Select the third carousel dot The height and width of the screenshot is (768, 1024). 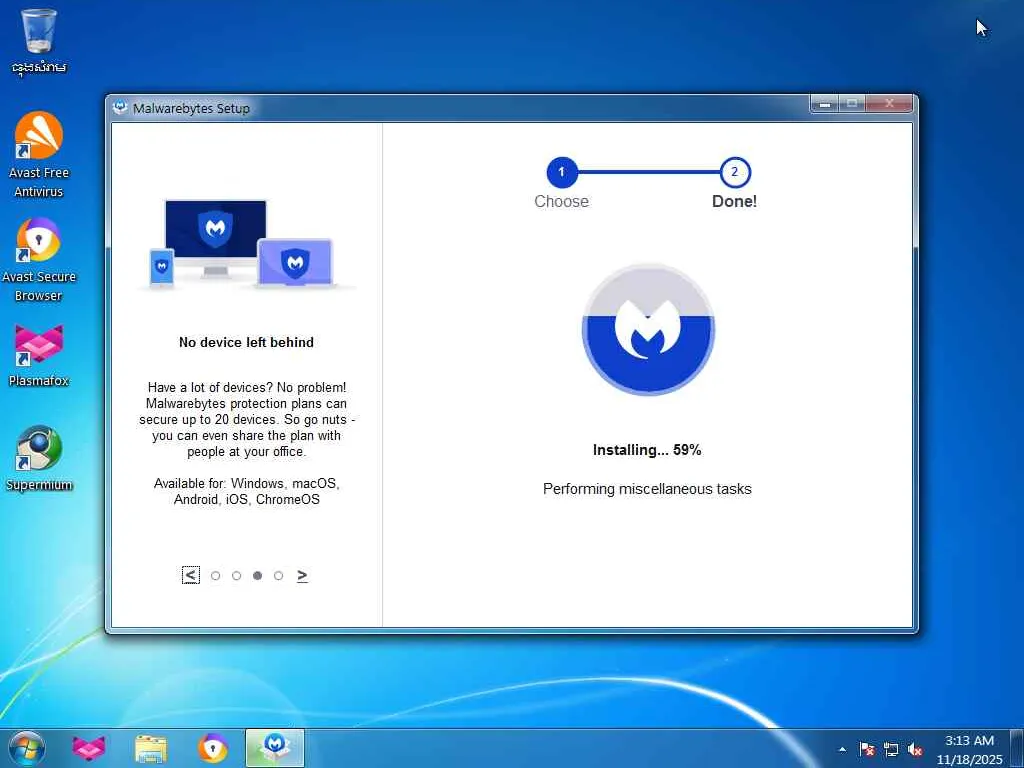coord(257,576)
